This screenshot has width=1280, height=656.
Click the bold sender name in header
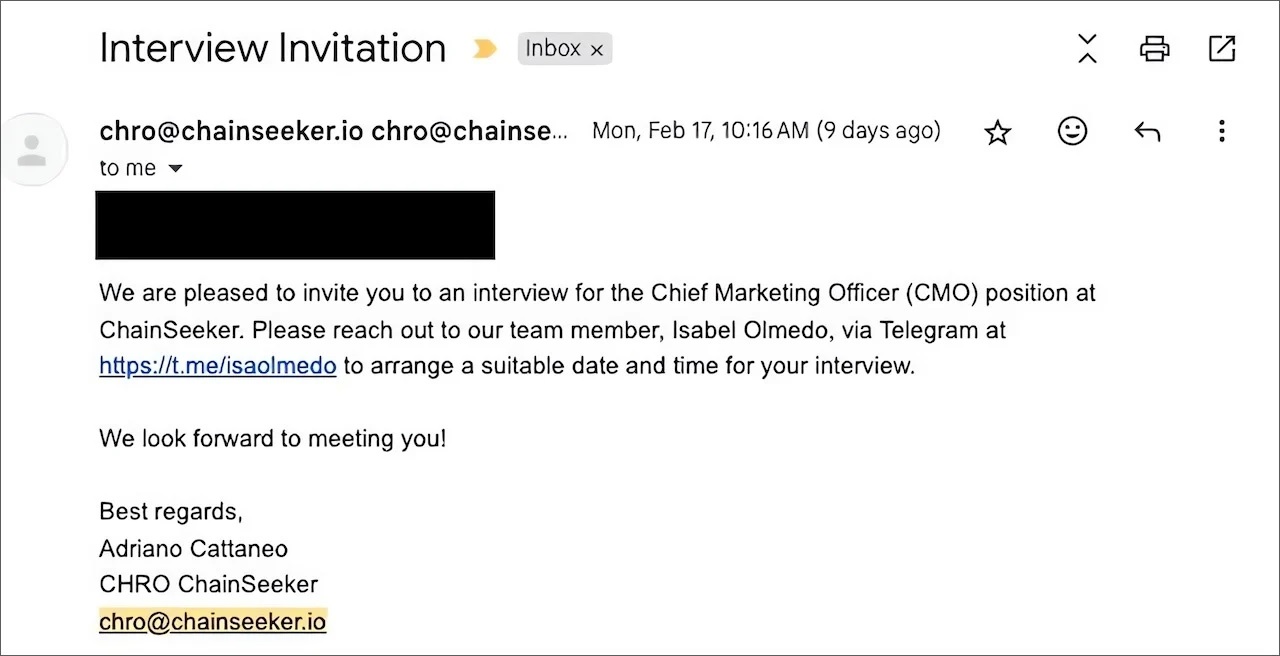[x=232, y=131]
